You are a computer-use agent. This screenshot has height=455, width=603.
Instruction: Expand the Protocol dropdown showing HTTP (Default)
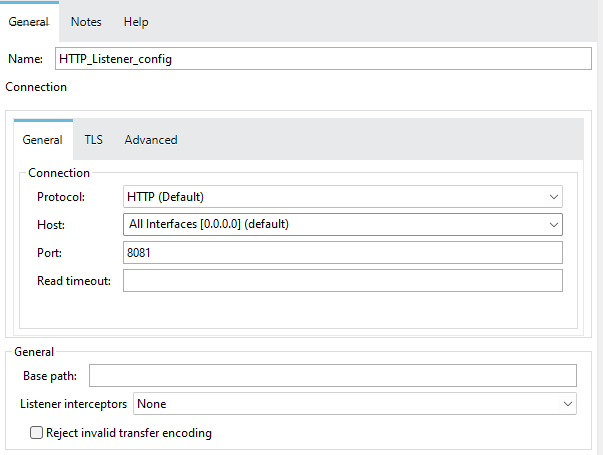click(x=342, y=197)
